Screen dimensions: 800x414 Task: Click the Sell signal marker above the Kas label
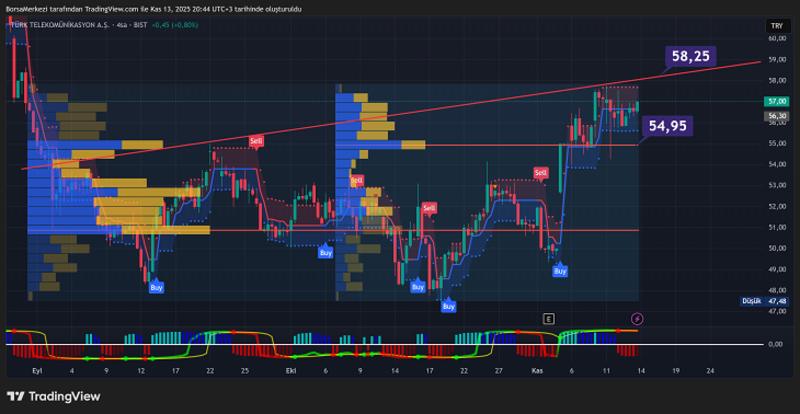pos(541,173)
